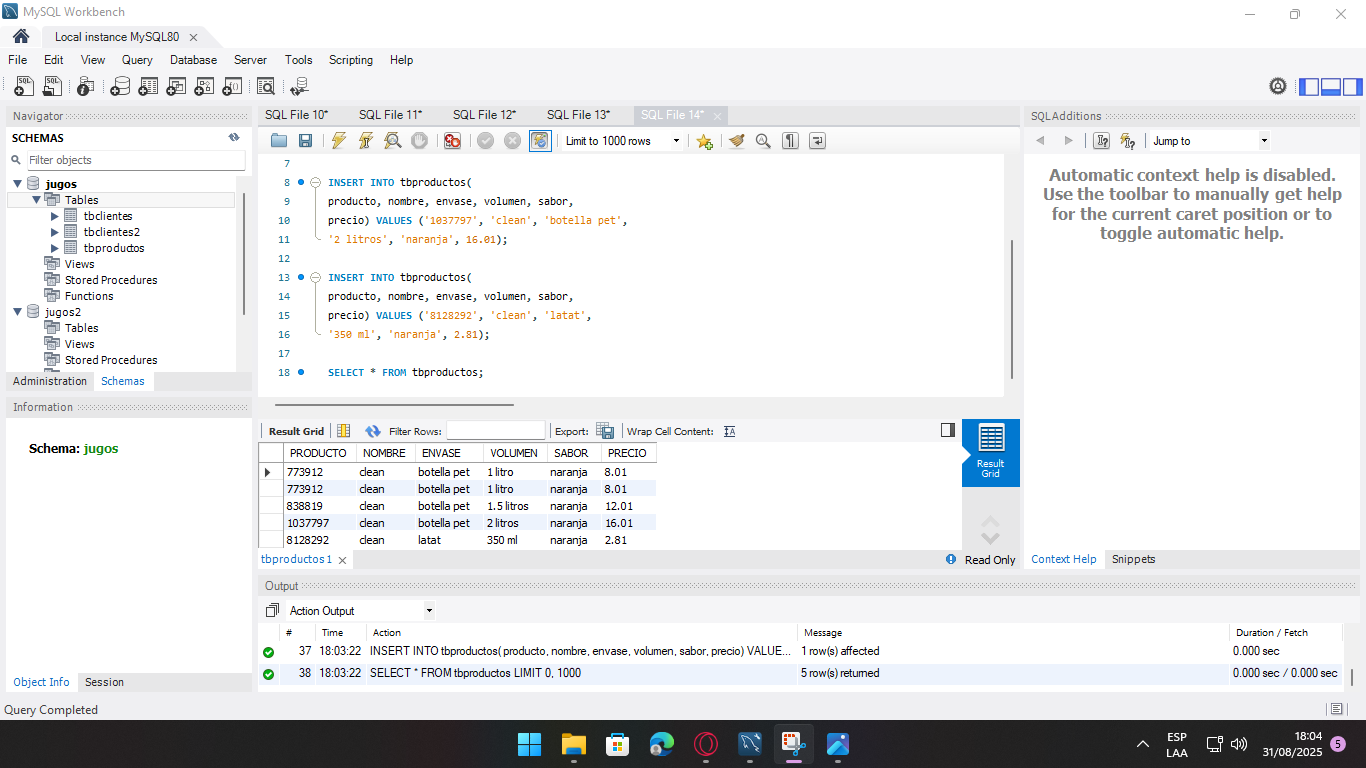Collapse the jugos schema node

tap(17, 184)
